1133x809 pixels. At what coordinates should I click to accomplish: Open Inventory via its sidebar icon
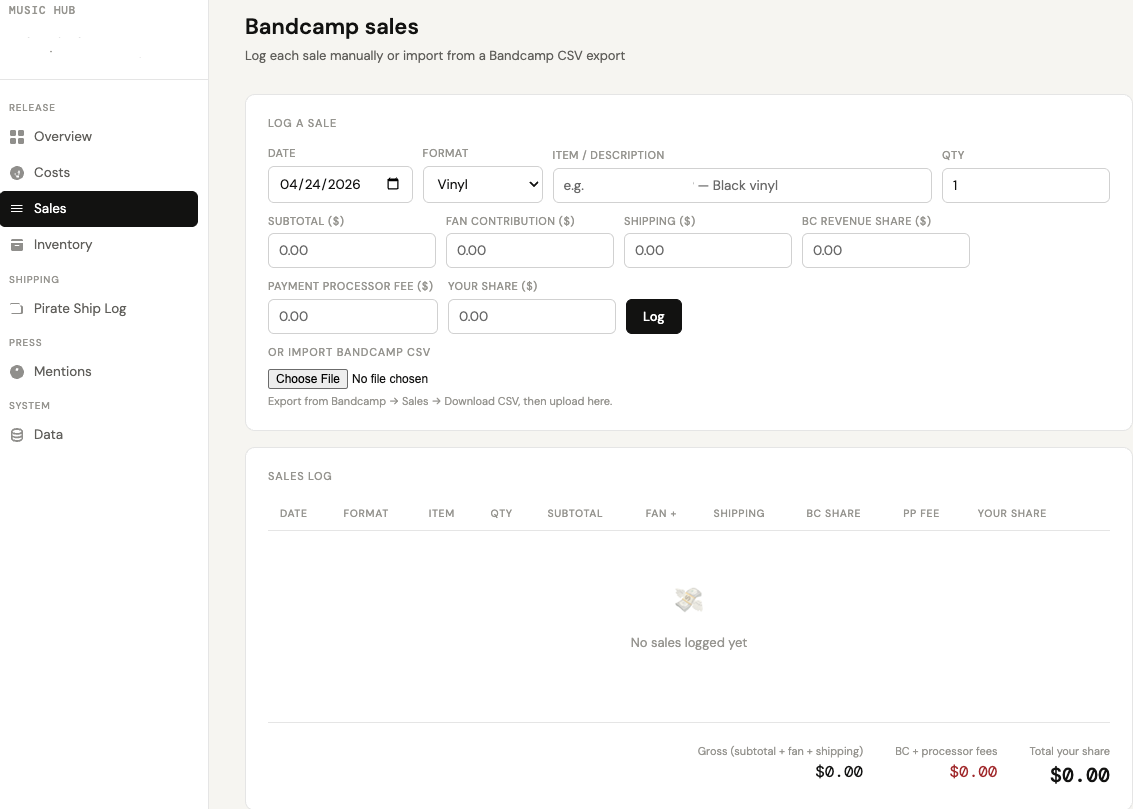click(16, 244)
